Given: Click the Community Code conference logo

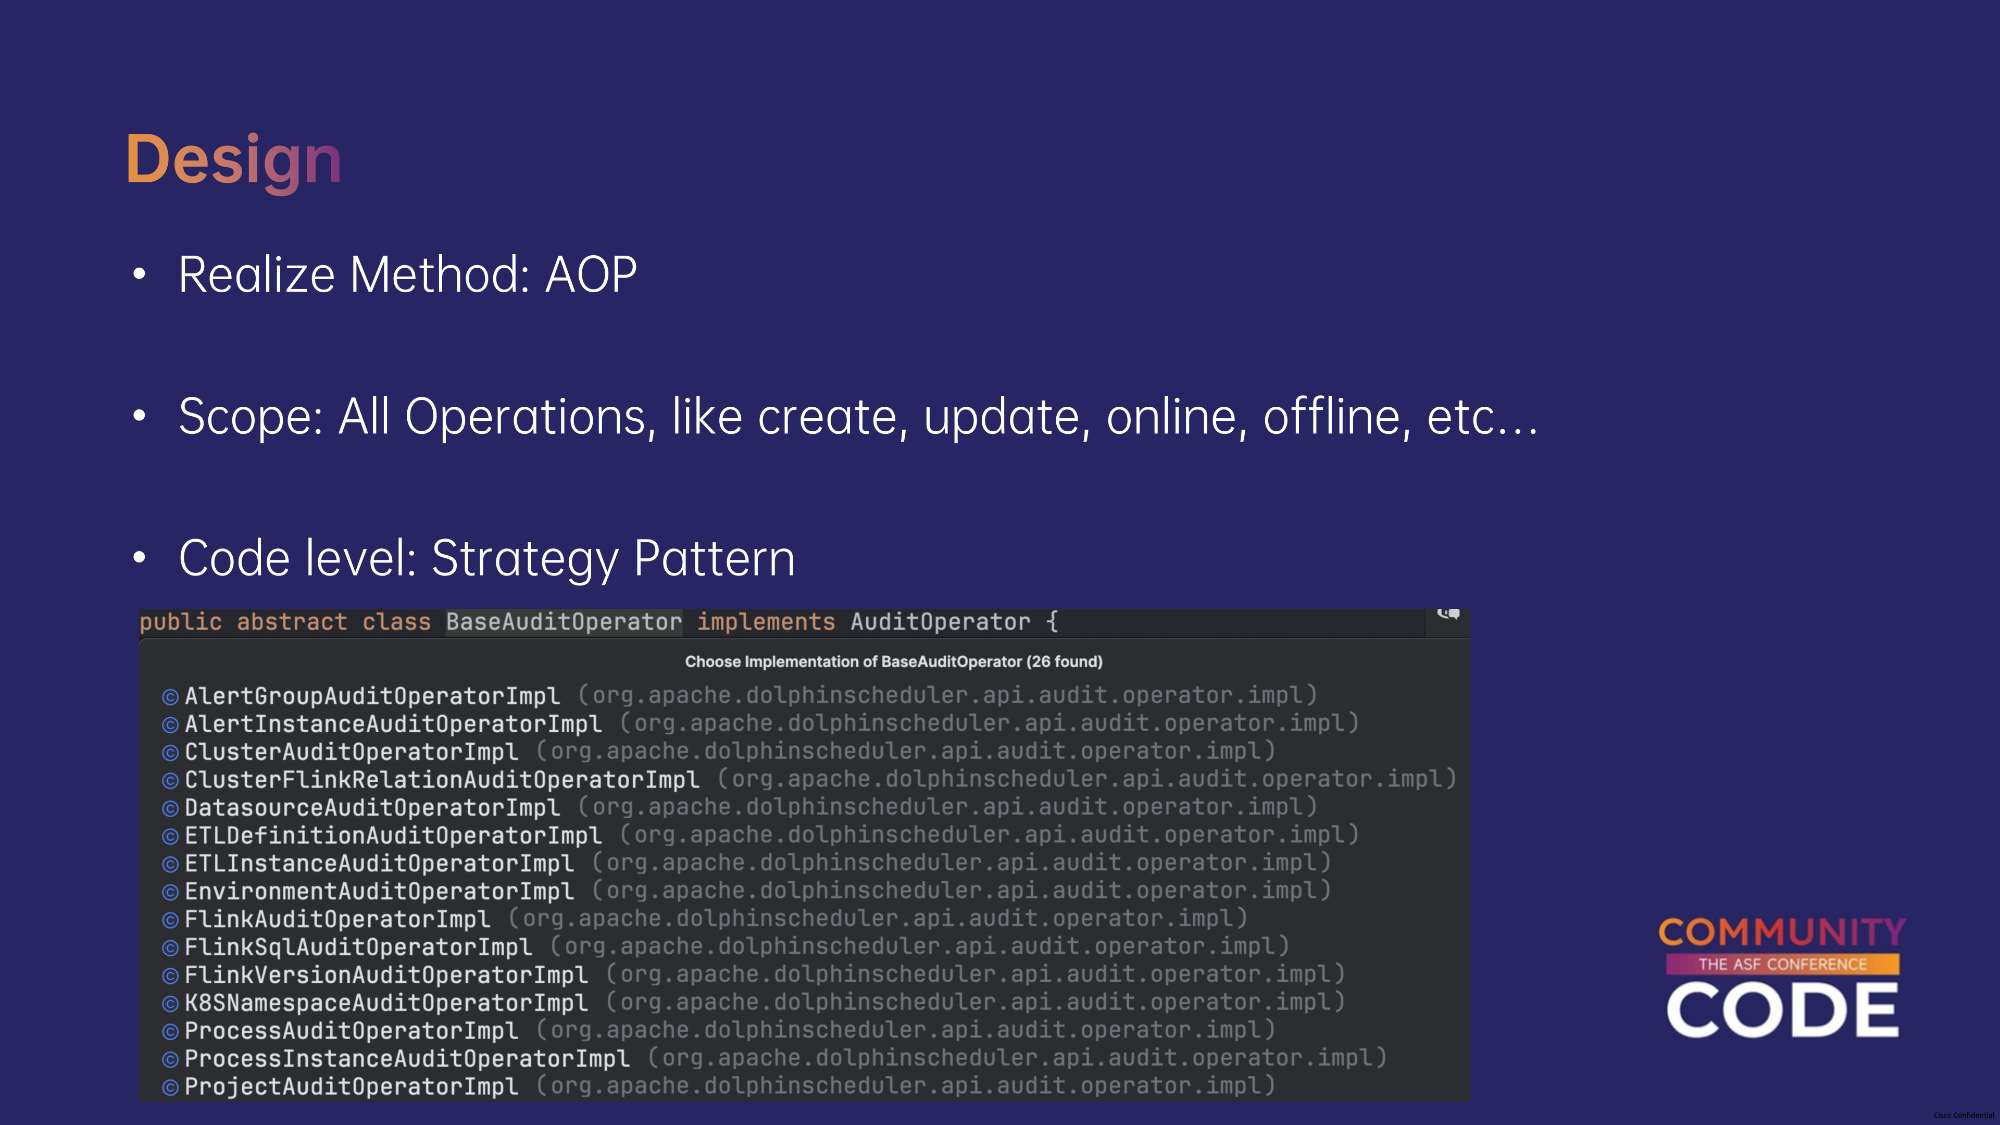Looking at the screenshot, I should (1782, 977).
